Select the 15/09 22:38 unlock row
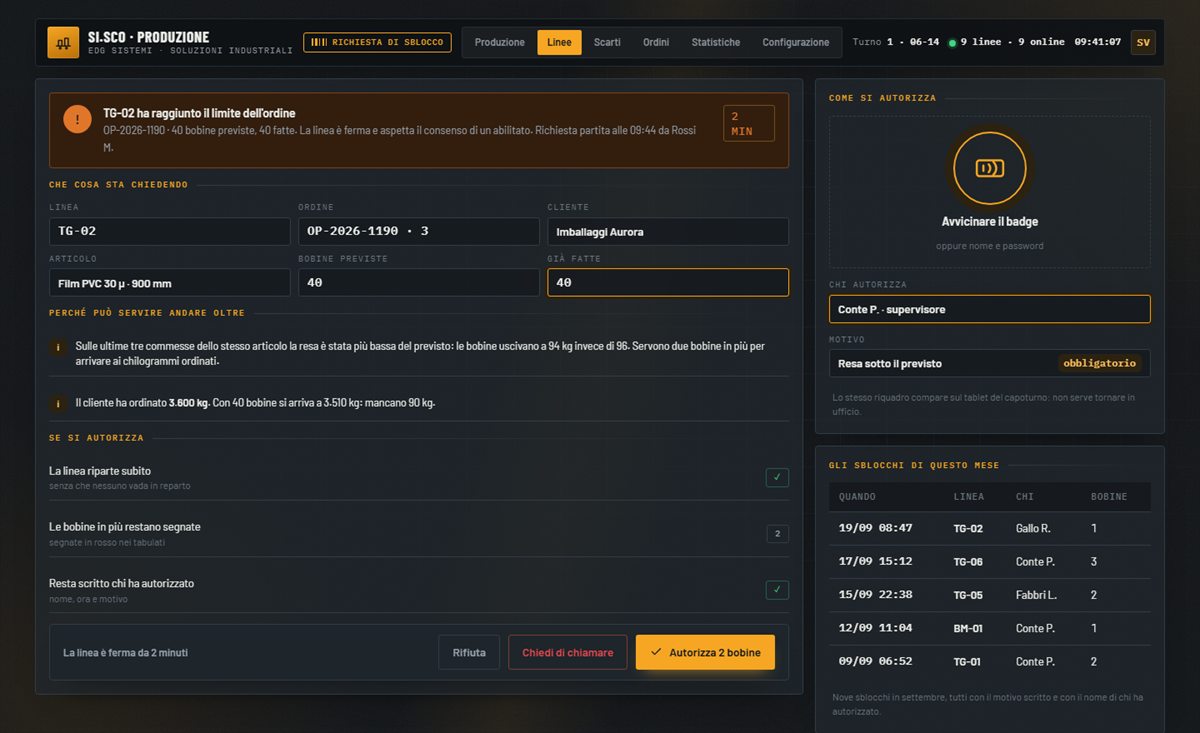 pyautogui.click(x=990, y=595)
